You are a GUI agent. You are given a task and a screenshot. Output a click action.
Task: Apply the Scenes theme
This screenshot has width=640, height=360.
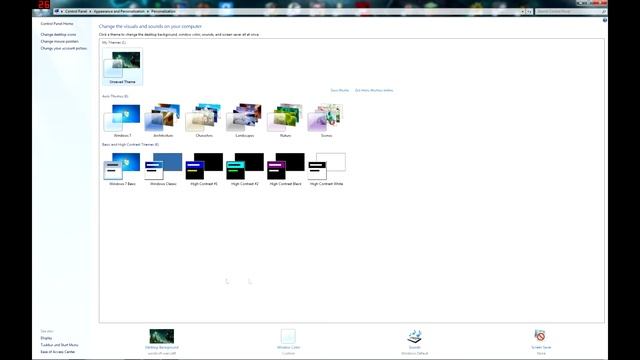click(x=327, y=120)
